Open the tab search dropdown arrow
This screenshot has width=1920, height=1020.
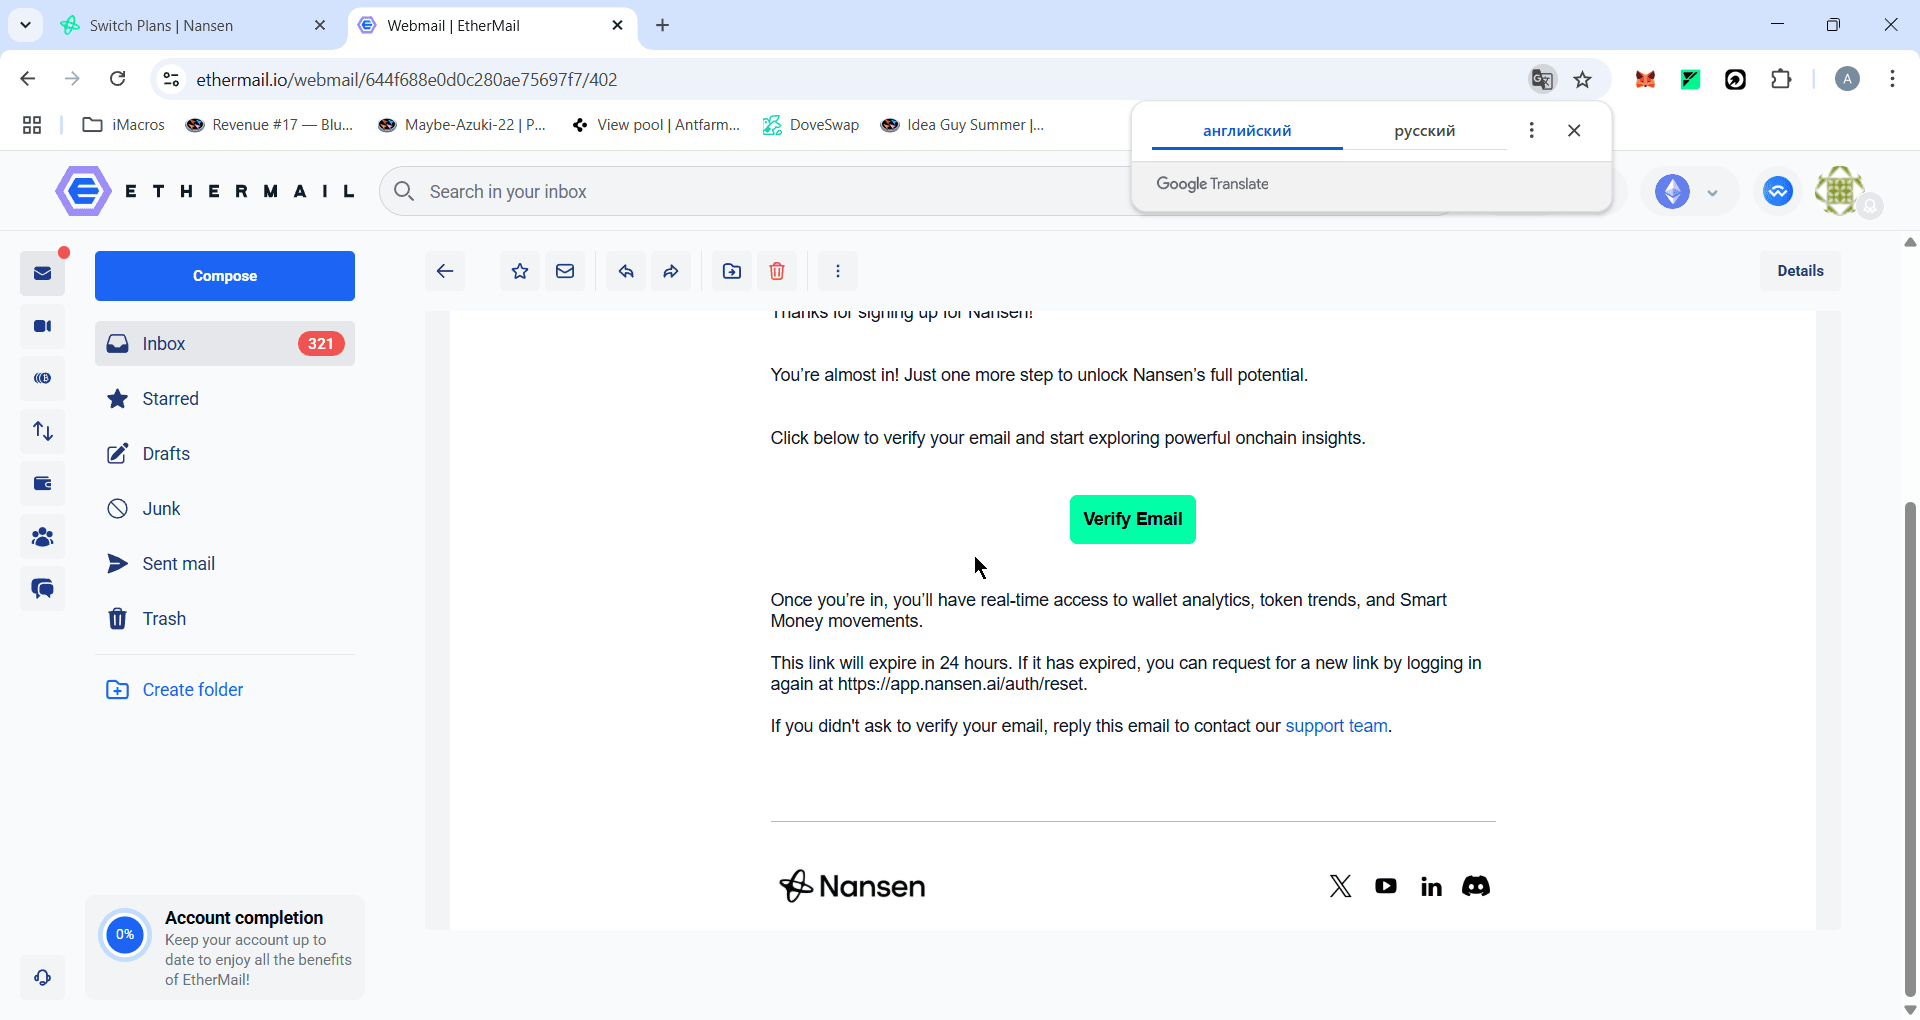point(25,25)
